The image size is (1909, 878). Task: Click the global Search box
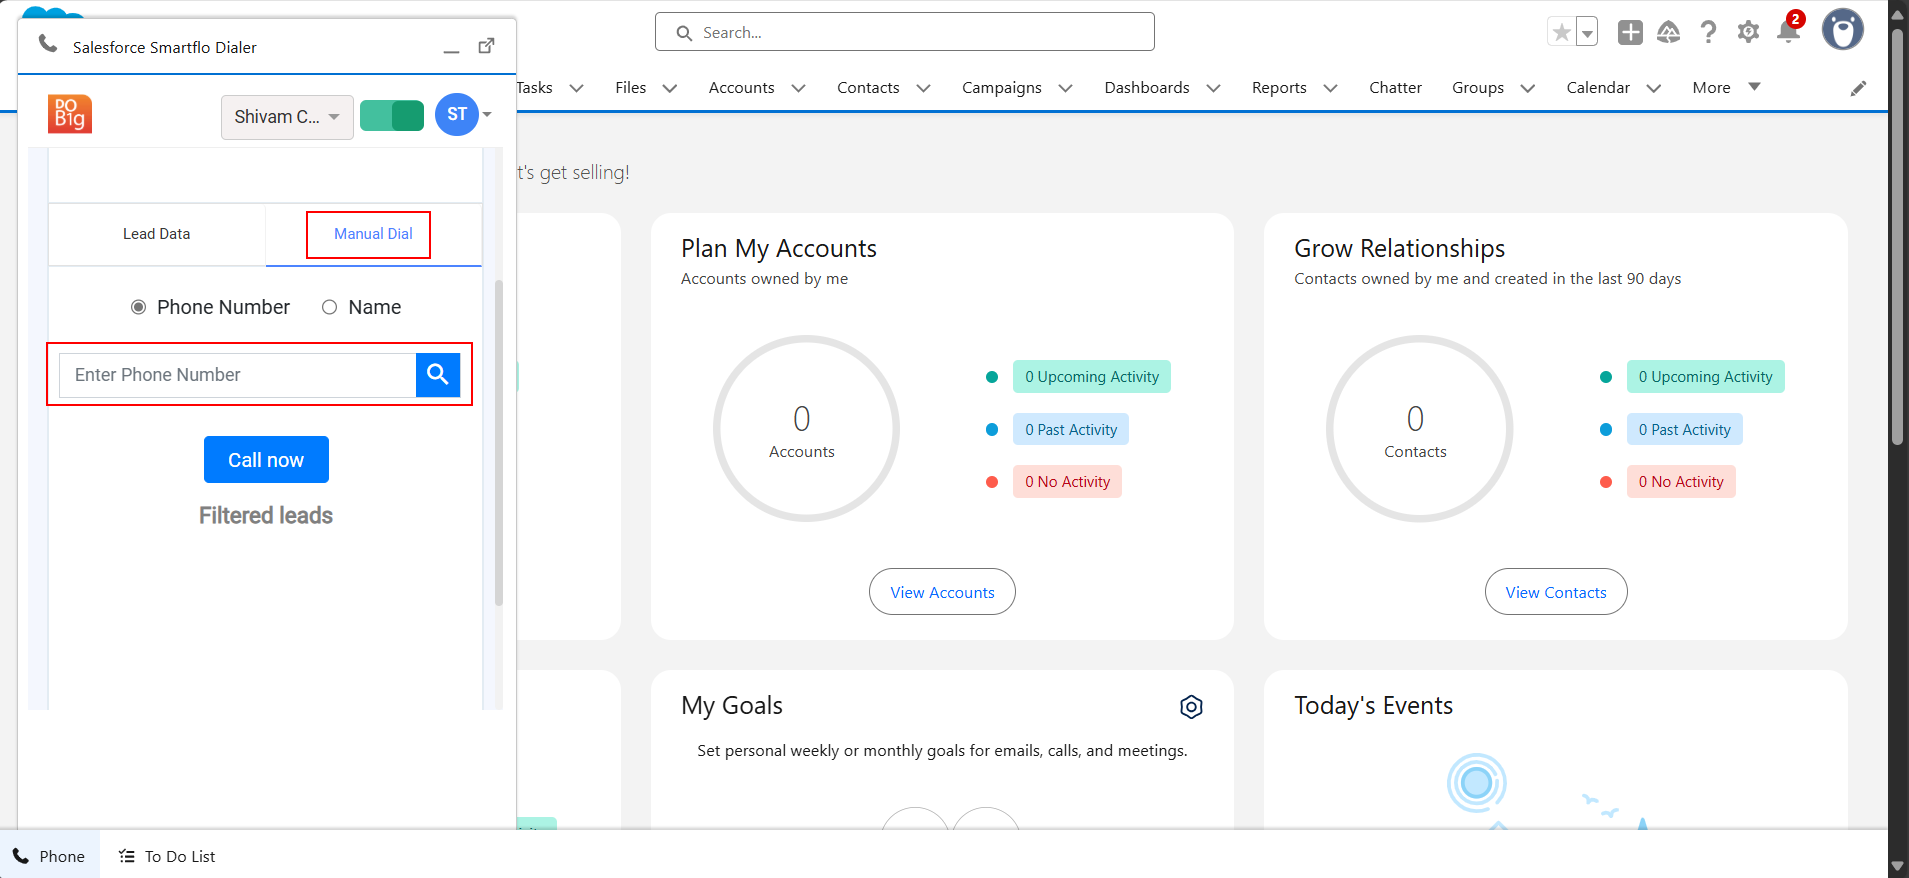click(x=905, y=32)
